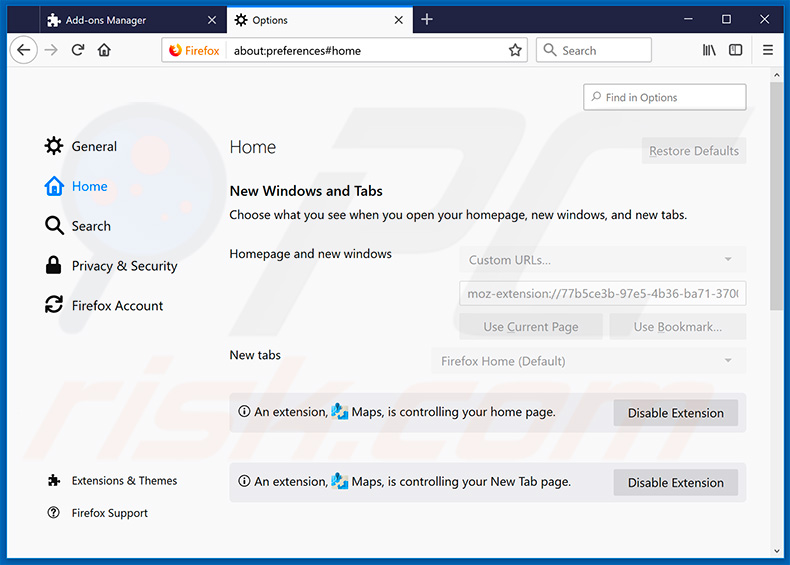The width and height of the screenshot is (790, 565).
Task: Expand the Firefox Home (Default) new tabs dropdown
Action: [x=588, y=361]
